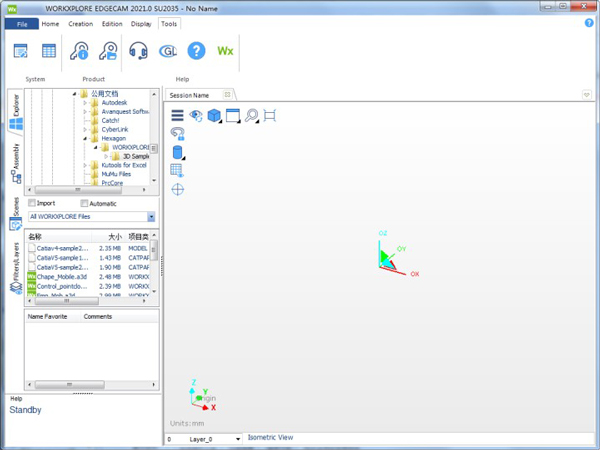Click the green Wx about icon

pos(225,51)
